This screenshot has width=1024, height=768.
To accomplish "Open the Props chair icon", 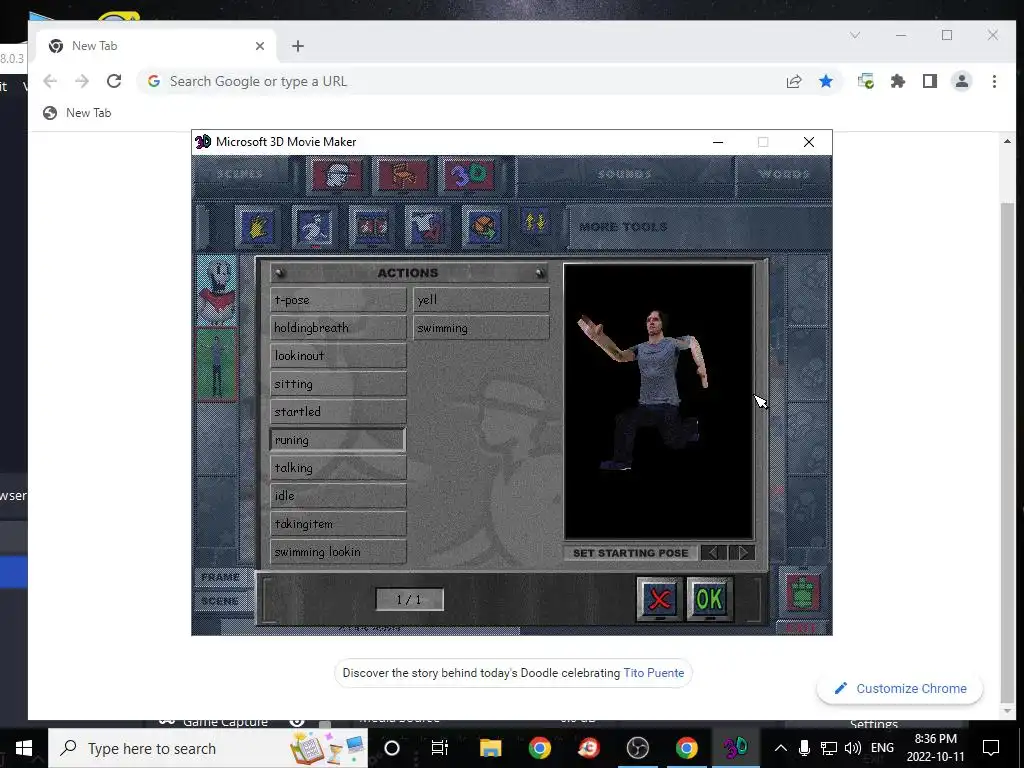I will [x=403, y=175].
